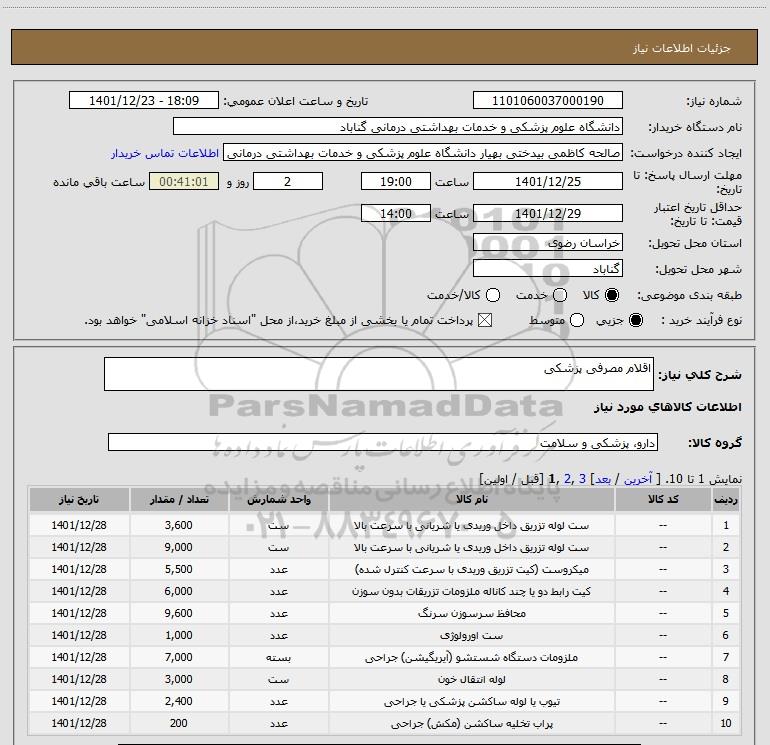The height and width of the screenshot is (745, 770).
Task: Open page 3 of the items list
Action: click(x=582, y=478)
